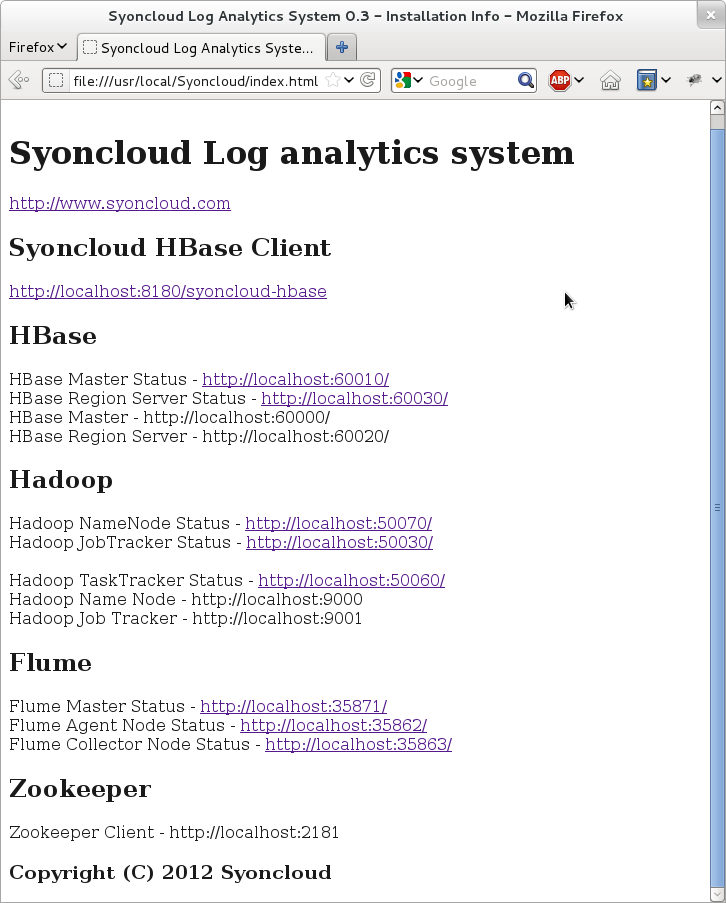Image resolution: width=726 pixels, height=903 pixels.
Task: Close the Firefox window
Action: 711,16
